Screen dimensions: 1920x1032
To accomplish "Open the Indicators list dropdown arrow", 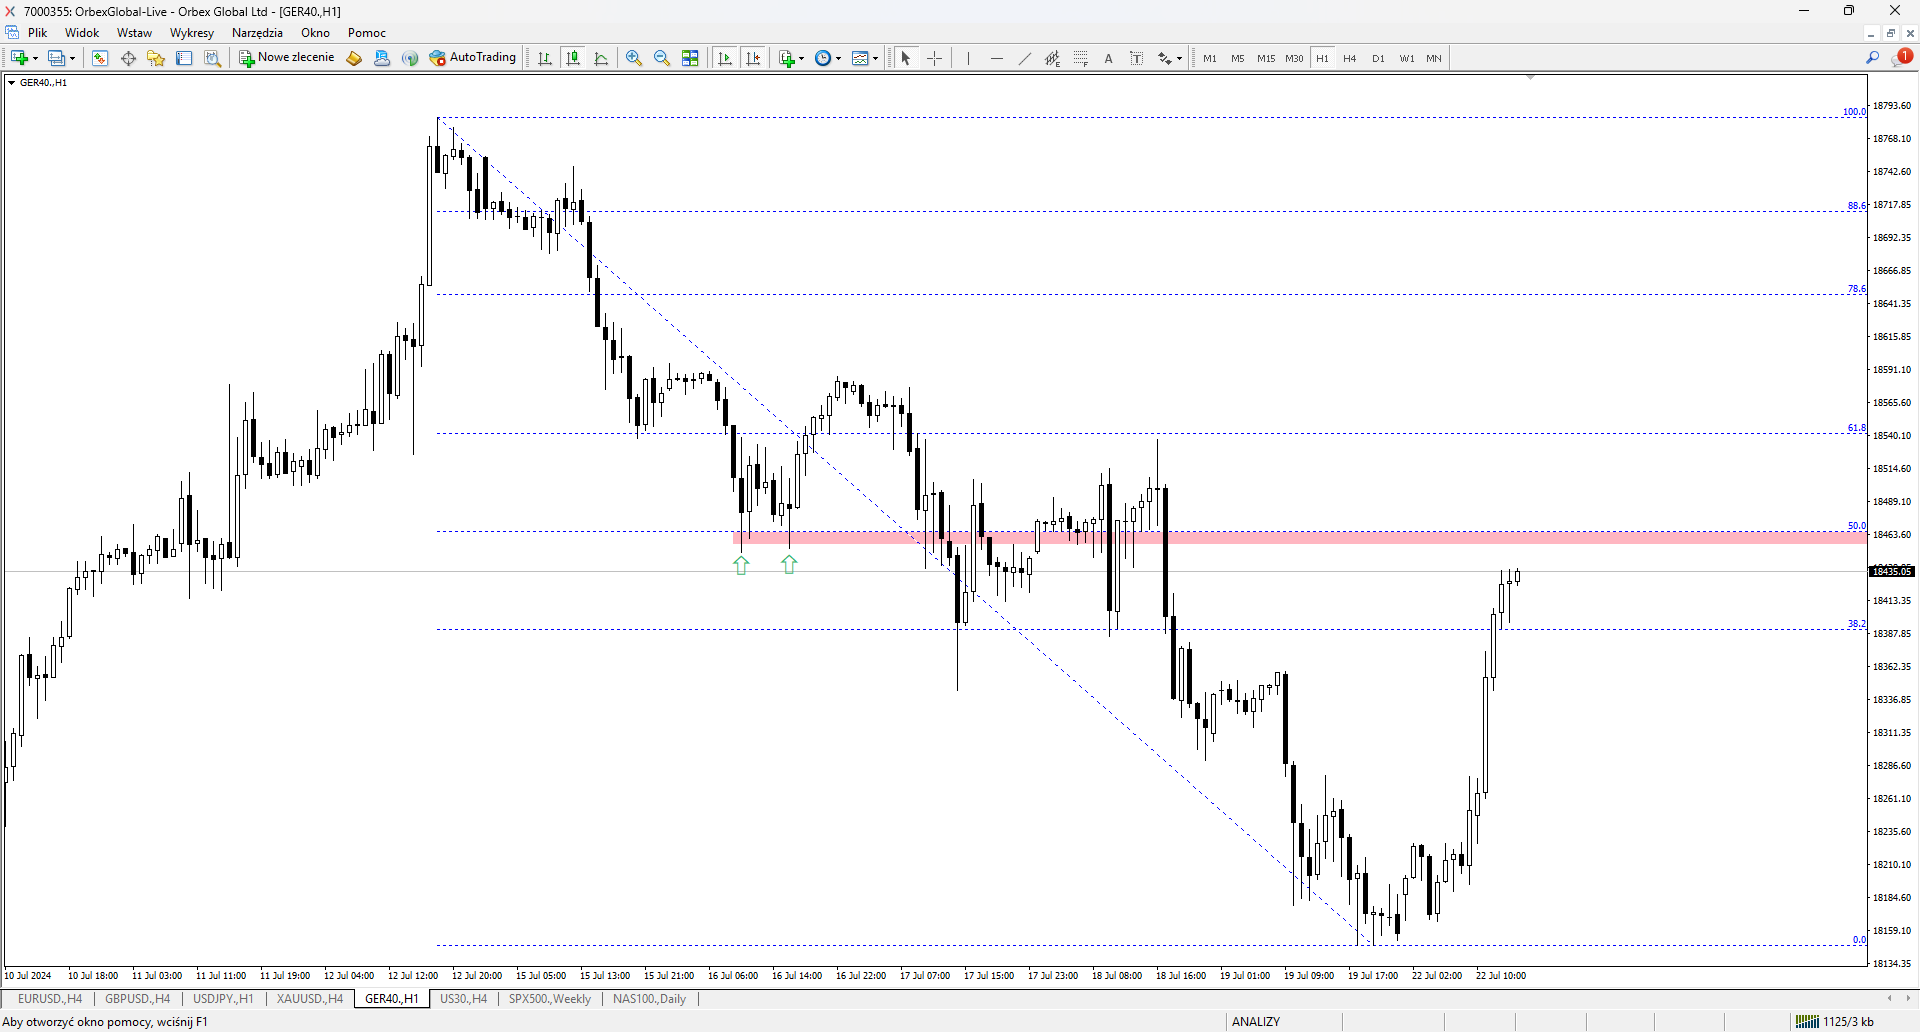I will point(802,58).
